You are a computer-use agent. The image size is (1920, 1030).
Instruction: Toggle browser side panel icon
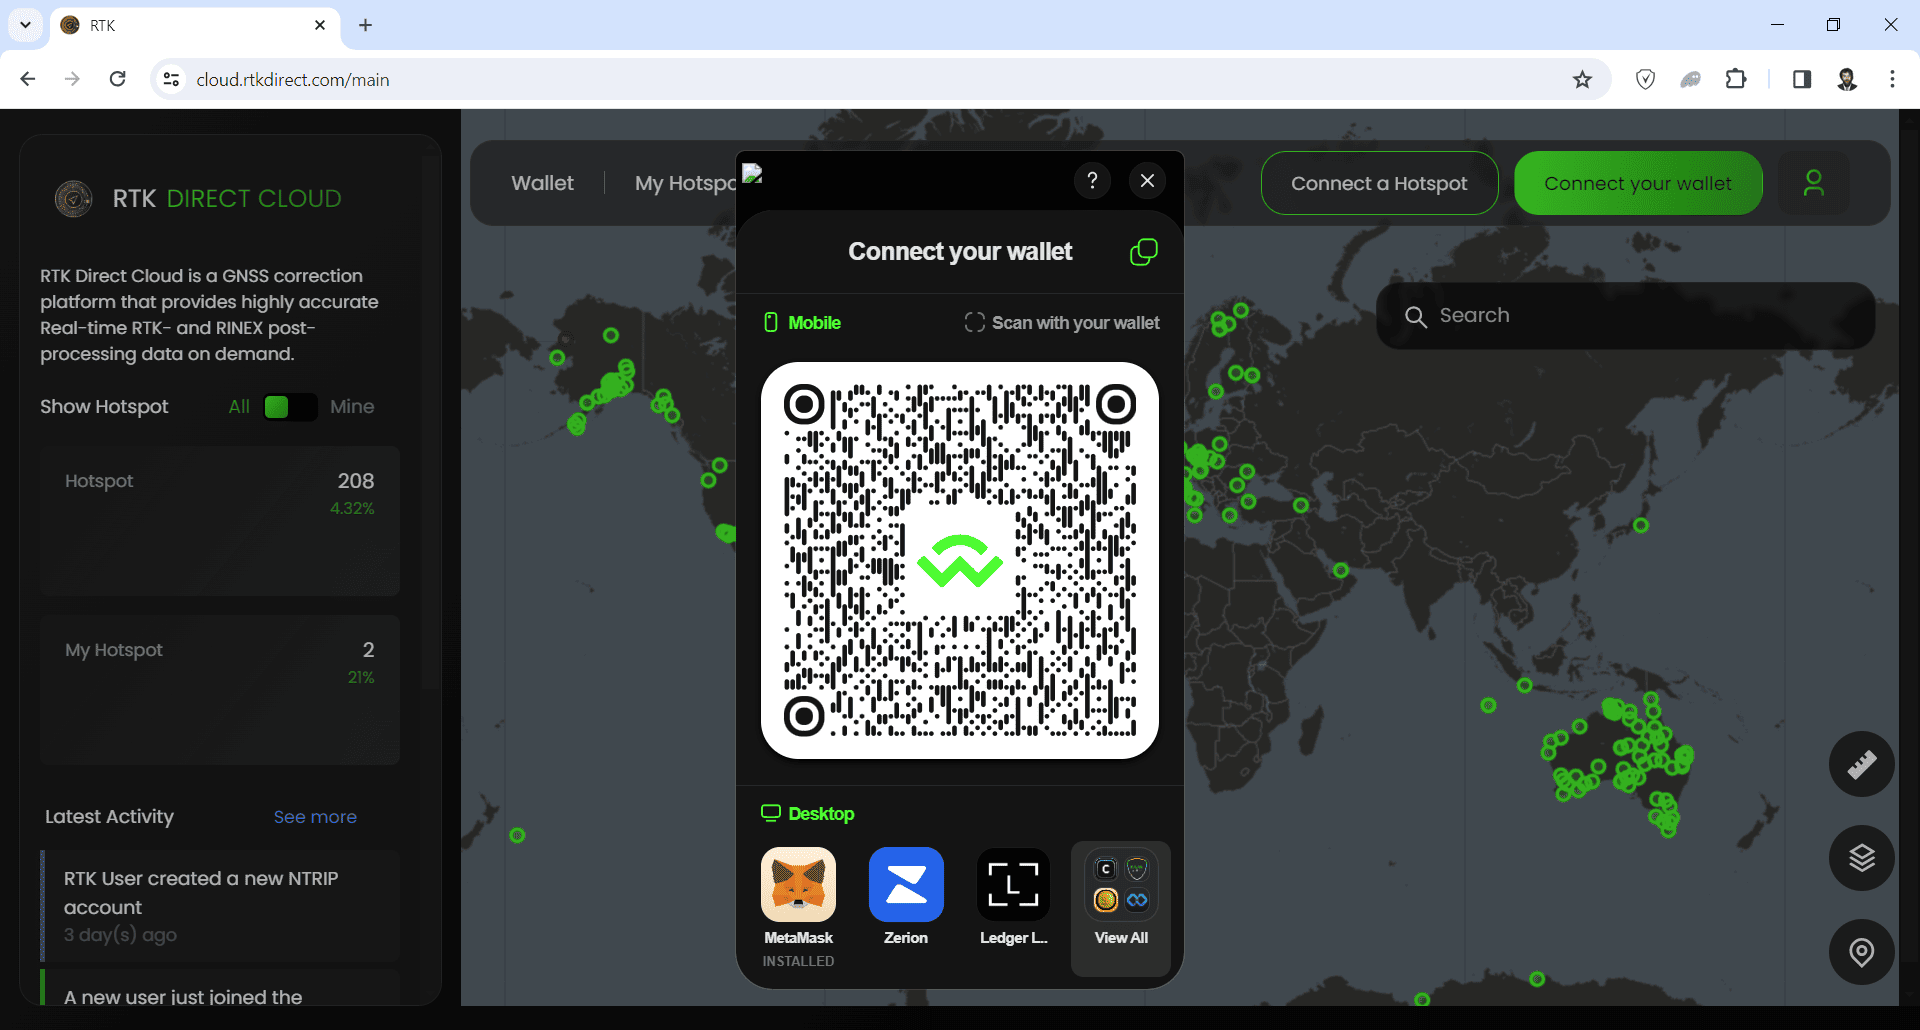click(1802, 79)
